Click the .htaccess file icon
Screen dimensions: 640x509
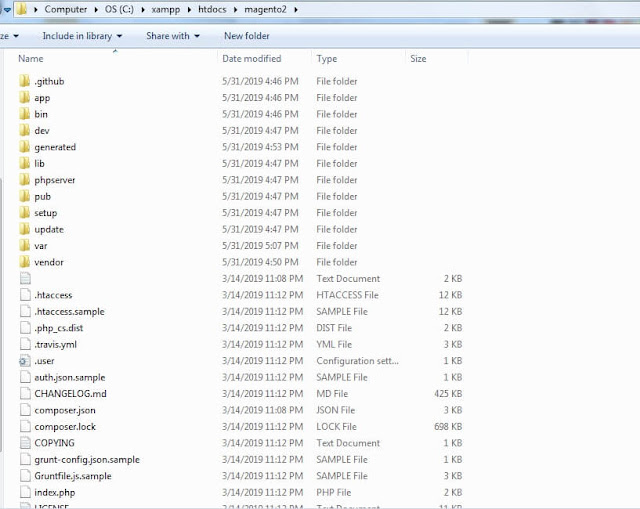point(25,295)
